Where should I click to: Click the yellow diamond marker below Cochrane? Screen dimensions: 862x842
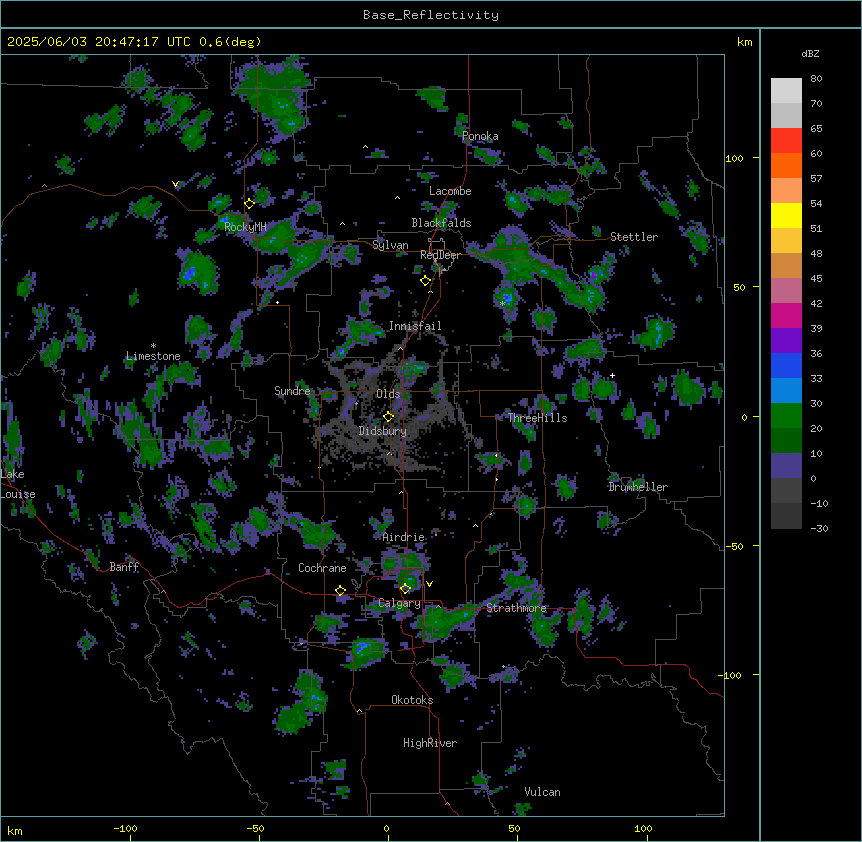click(340, 591)
